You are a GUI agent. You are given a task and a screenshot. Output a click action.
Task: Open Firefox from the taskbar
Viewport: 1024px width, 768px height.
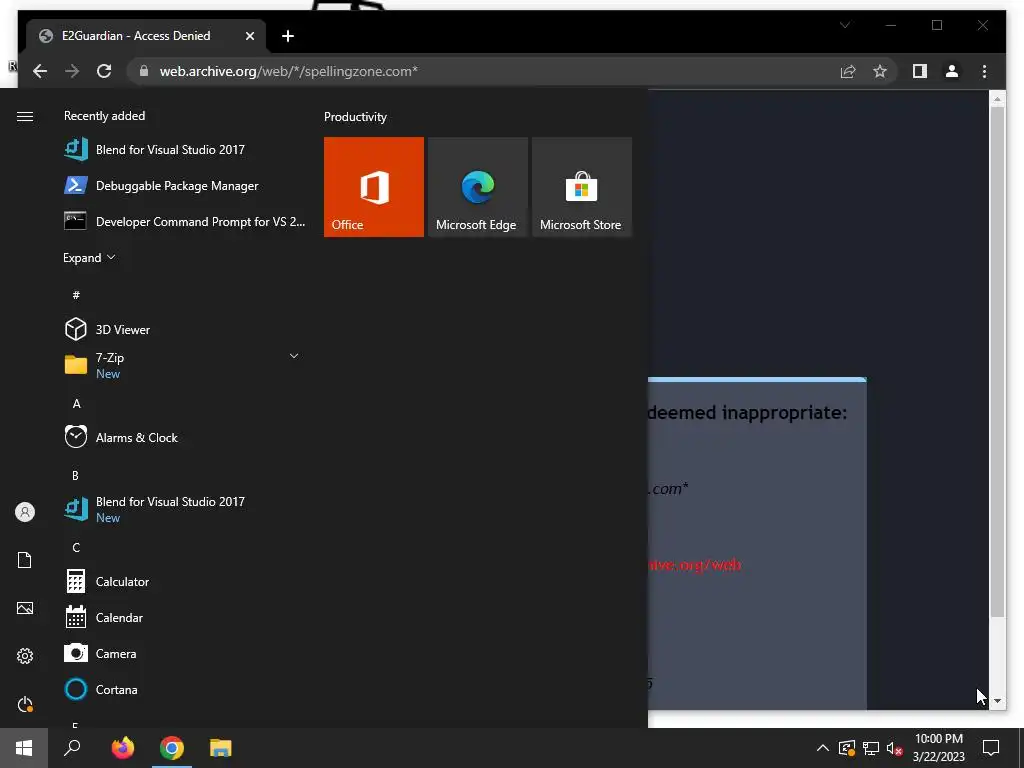click(x=122, y=748)
